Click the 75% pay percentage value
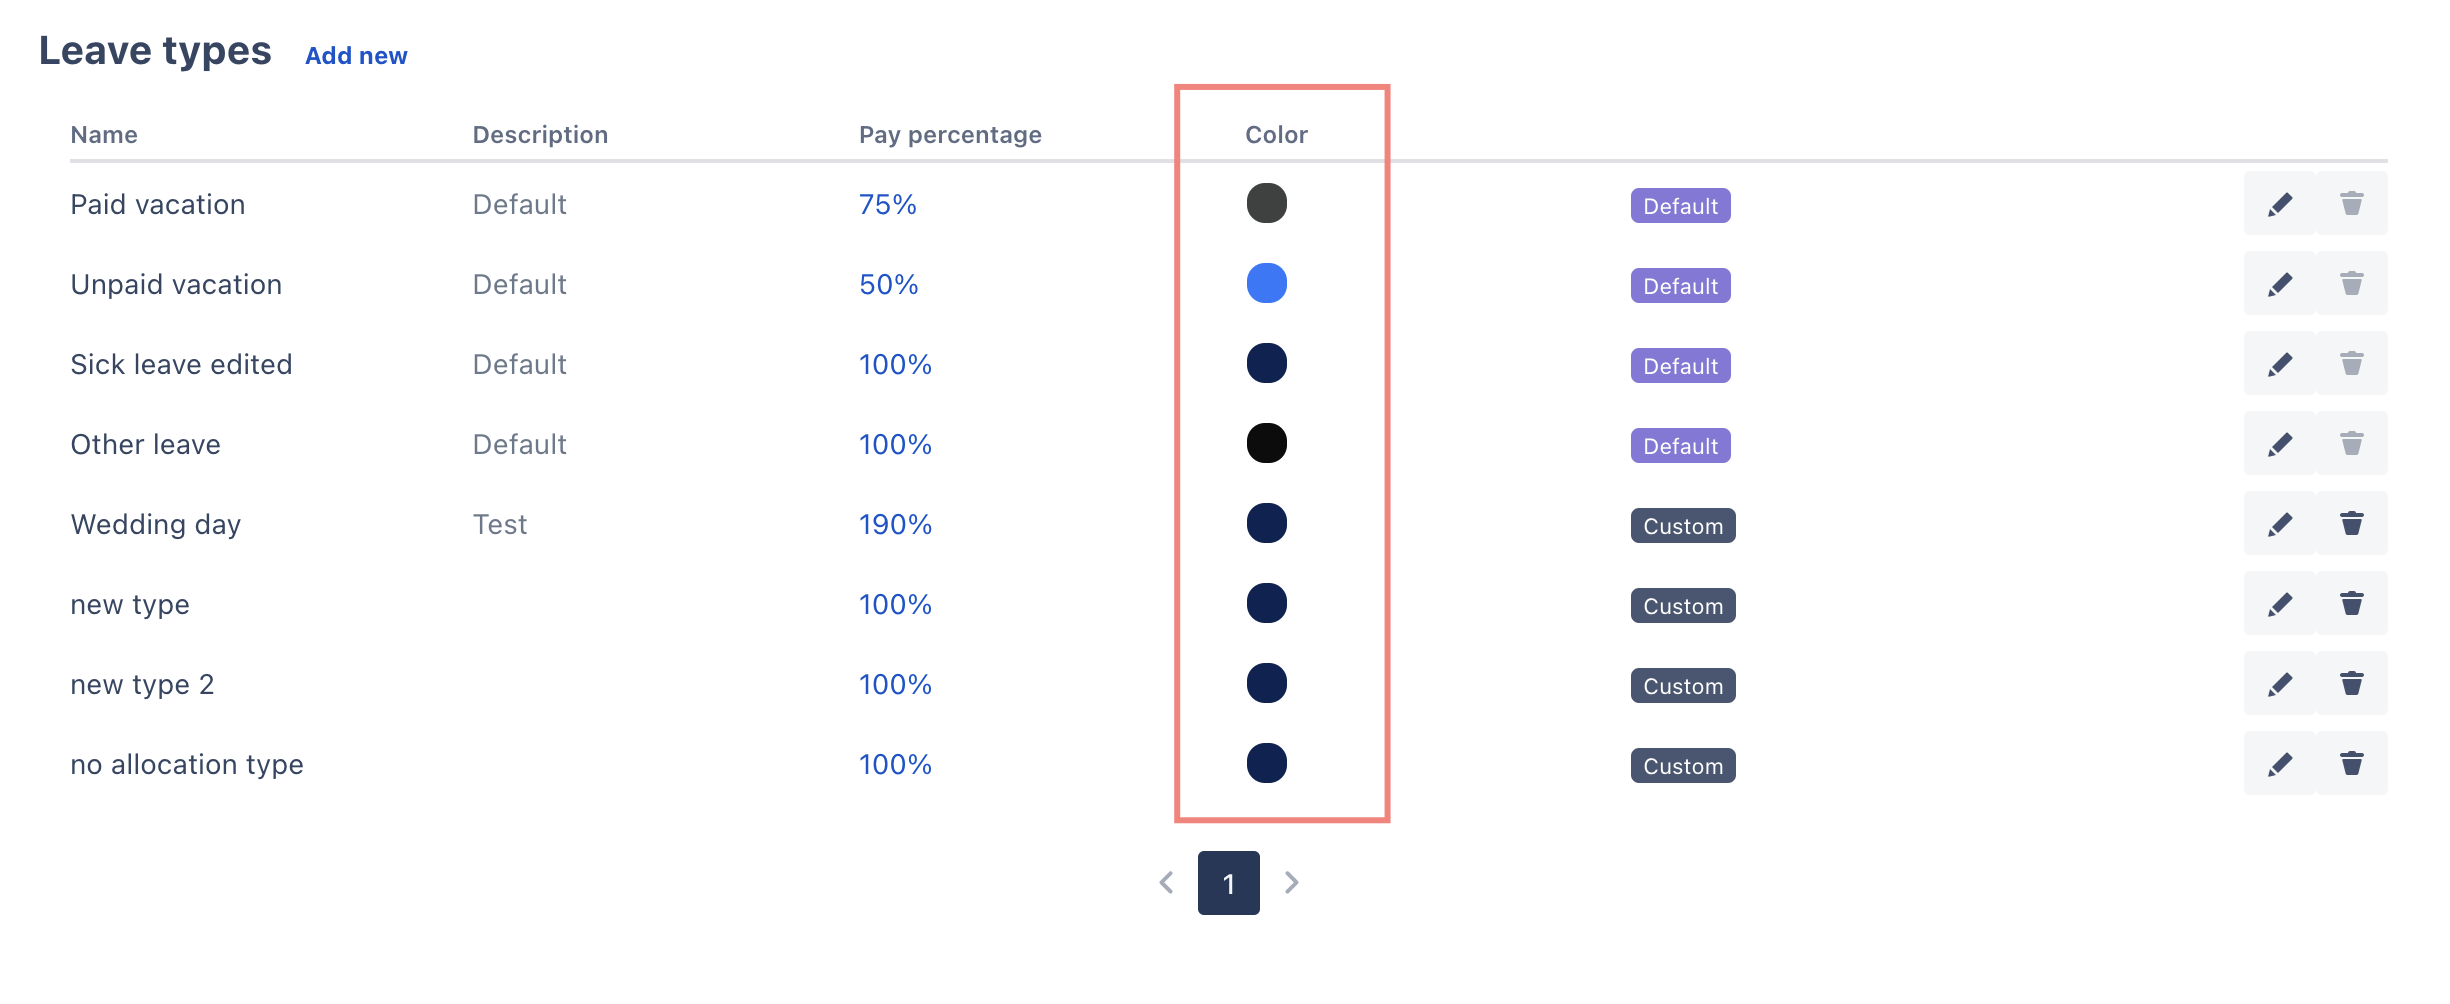The image size is (2450, 1004). tap(888, 205)
